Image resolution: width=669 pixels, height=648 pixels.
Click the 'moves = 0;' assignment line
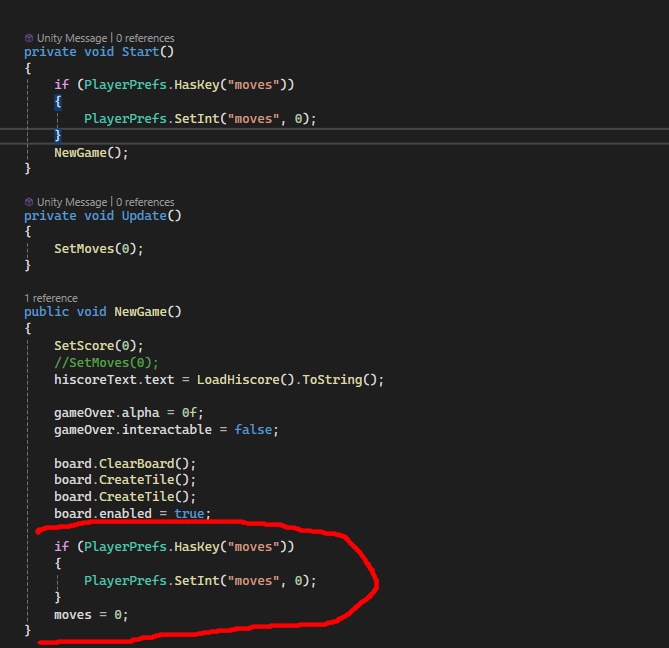91,615
